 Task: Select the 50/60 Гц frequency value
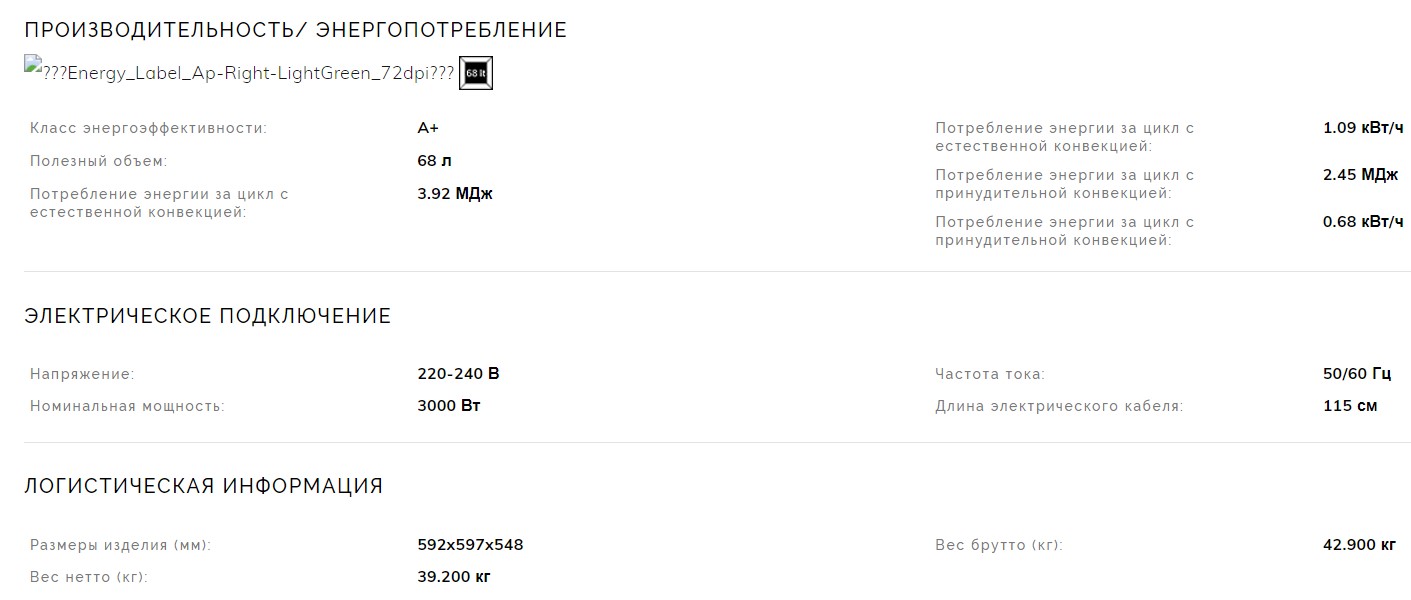(1356, 374)
